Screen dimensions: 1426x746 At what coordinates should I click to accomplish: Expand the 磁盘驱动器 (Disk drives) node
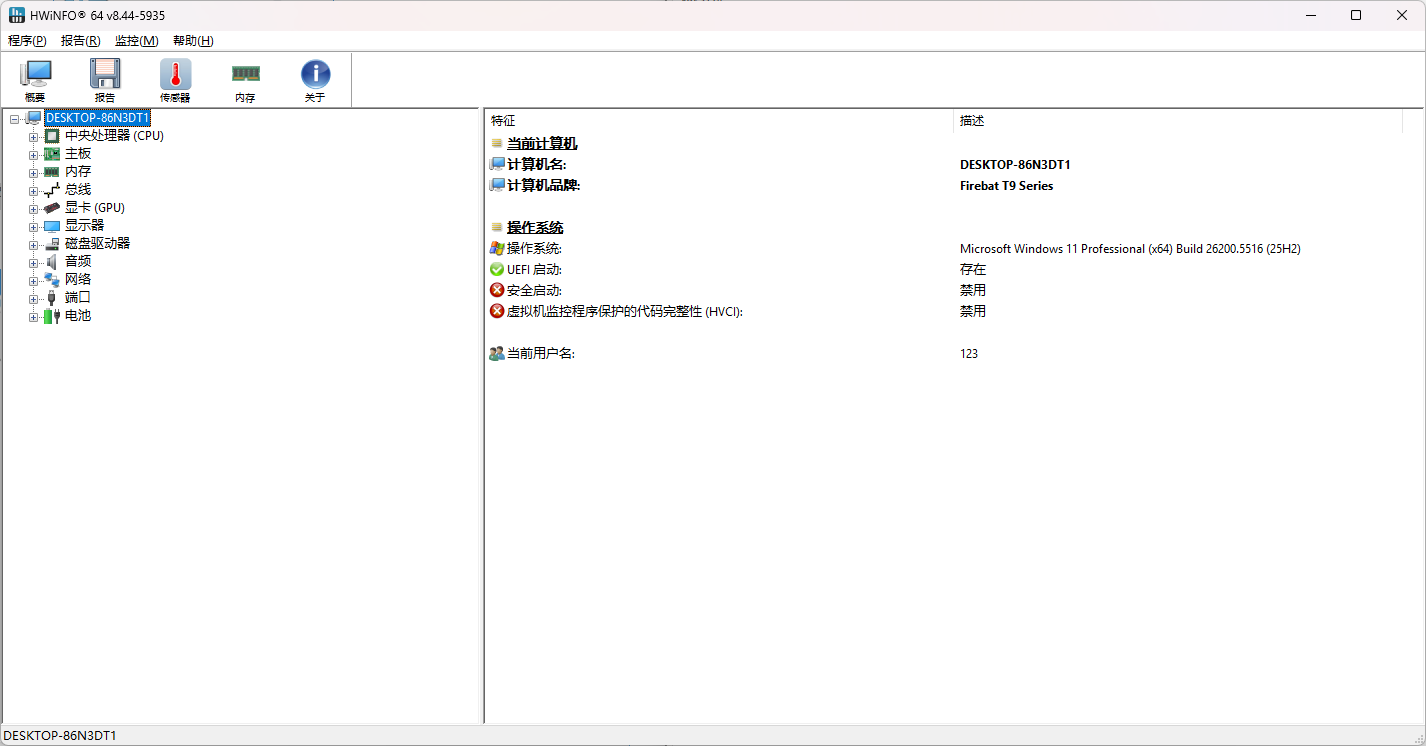[34, 244]
